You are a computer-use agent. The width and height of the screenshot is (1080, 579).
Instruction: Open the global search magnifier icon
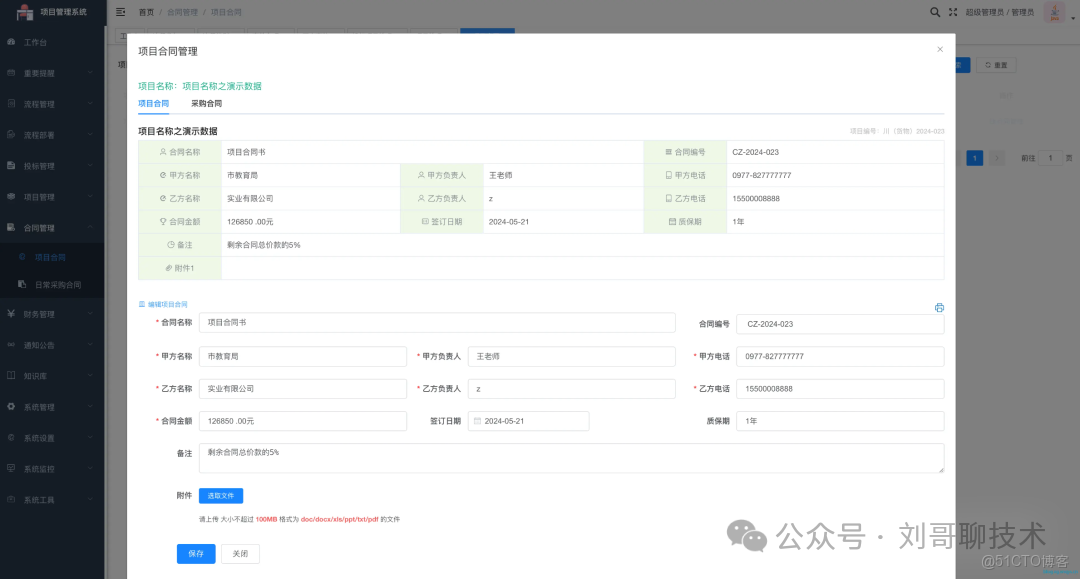(x=935, y=12)
